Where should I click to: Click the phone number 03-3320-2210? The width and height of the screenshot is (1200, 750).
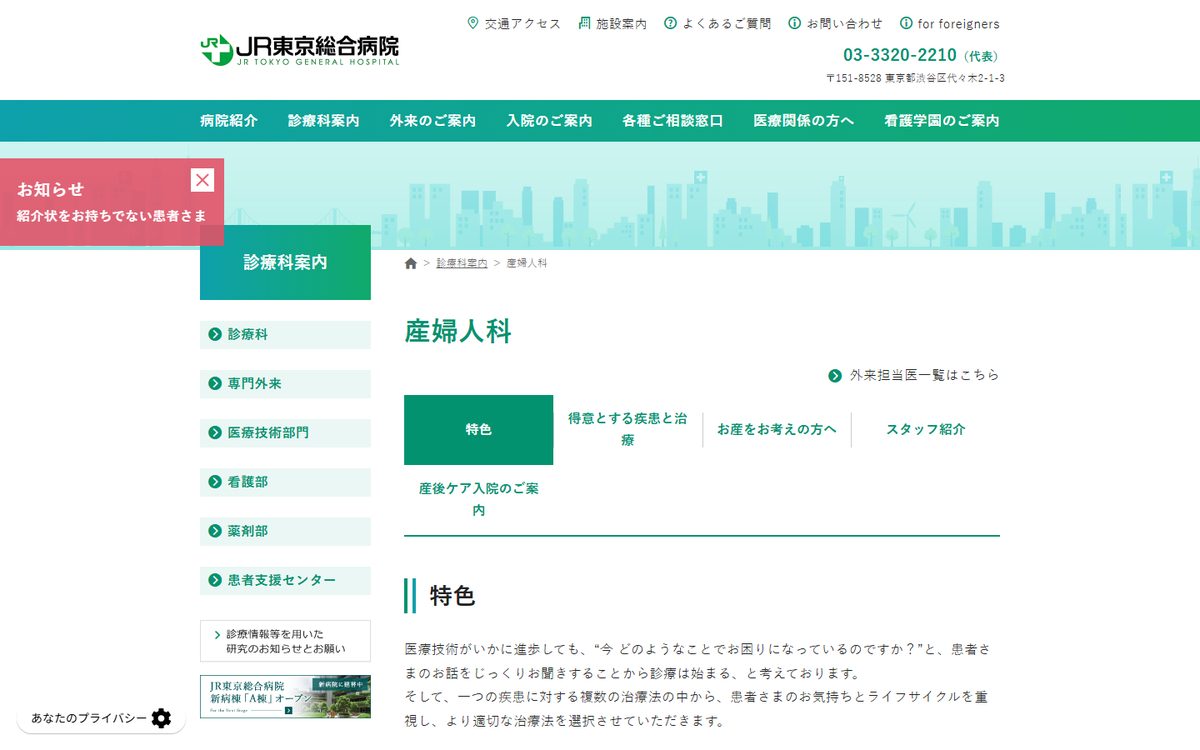tap(900, 55)
